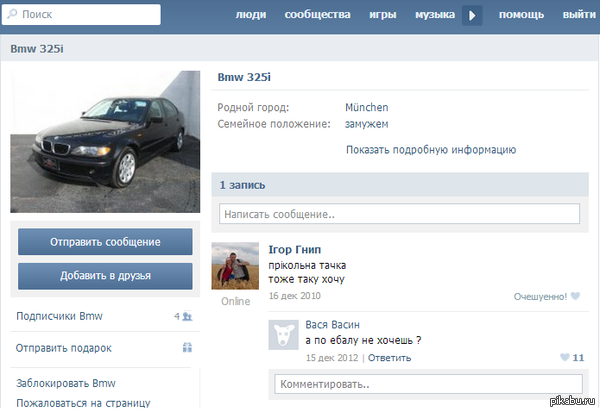
Task: Click the 15 дек 2012 comment date
Action: (x=332, y=358)
